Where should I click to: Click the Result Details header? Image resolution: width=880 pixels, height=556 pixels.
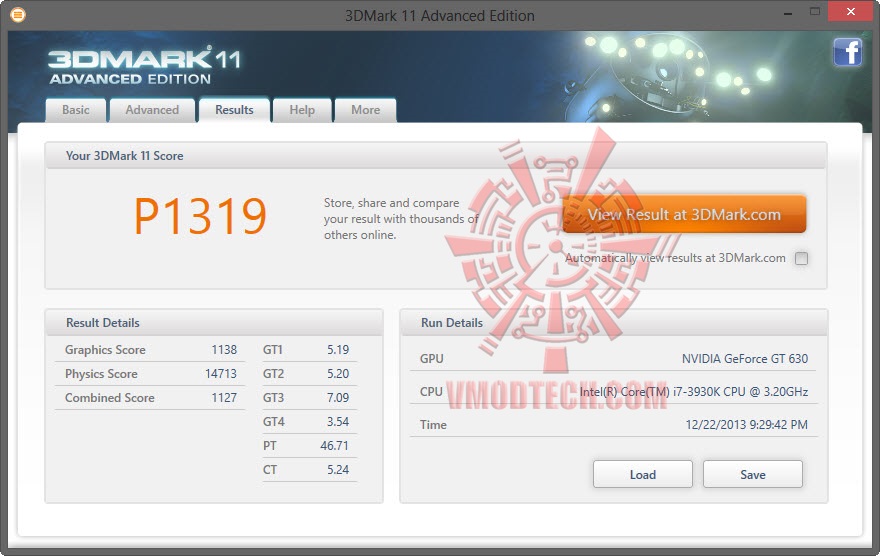point(103,323)
